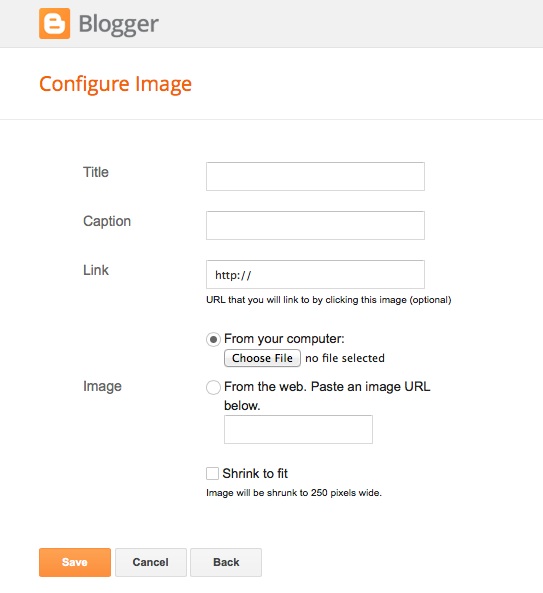The width and height of the screenshot is (543, 593).
Task: Click the From the web label text
Action: tap(327, 396)
